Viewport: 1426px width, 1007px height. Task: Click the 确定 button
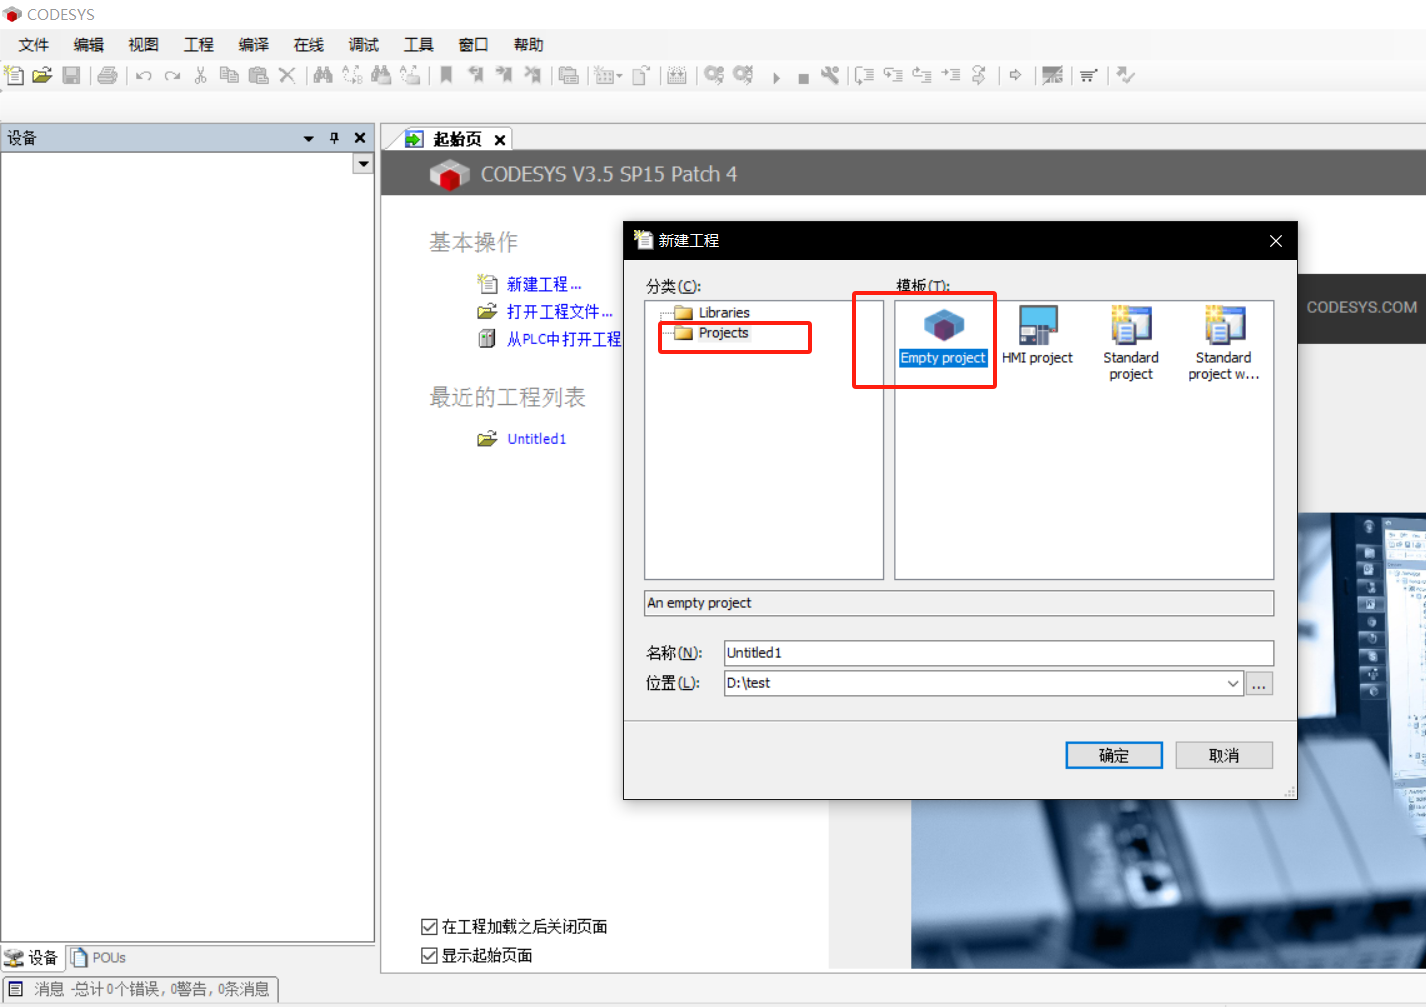pos(1113,755)
